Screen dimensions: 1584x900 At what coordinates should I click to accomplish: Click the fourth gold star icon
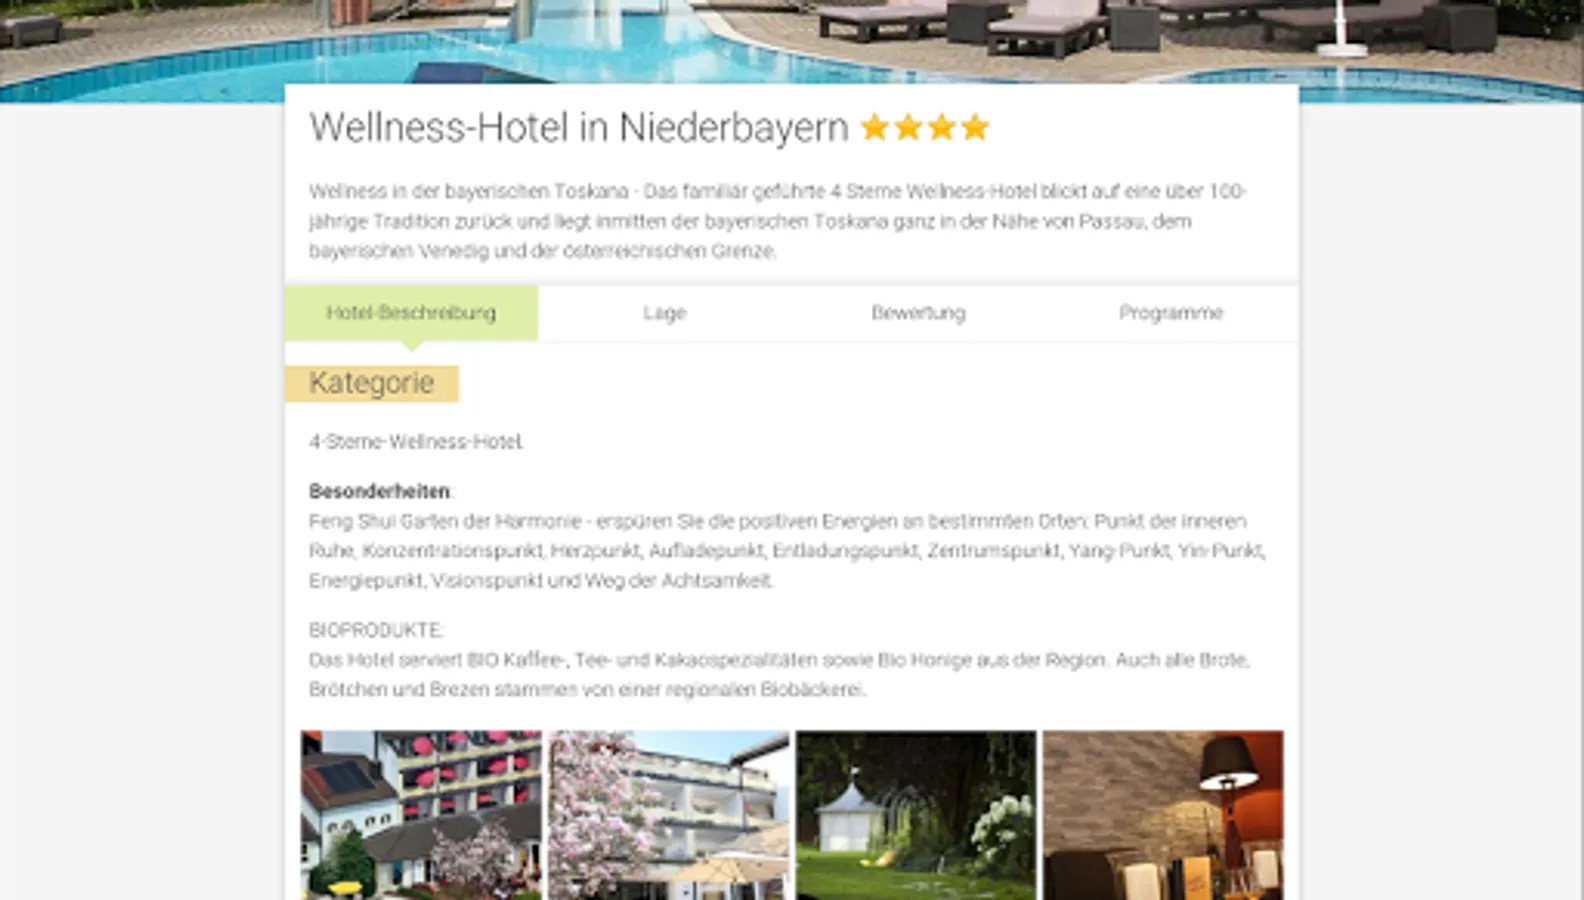point(975,127)
